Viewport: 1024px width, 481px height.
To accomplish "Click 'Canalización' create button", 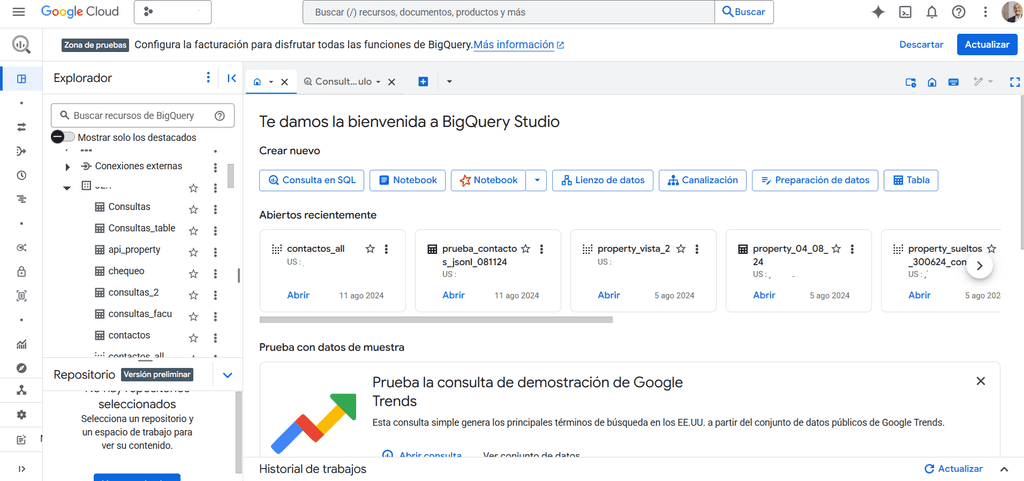I will [x=702, y=180].
